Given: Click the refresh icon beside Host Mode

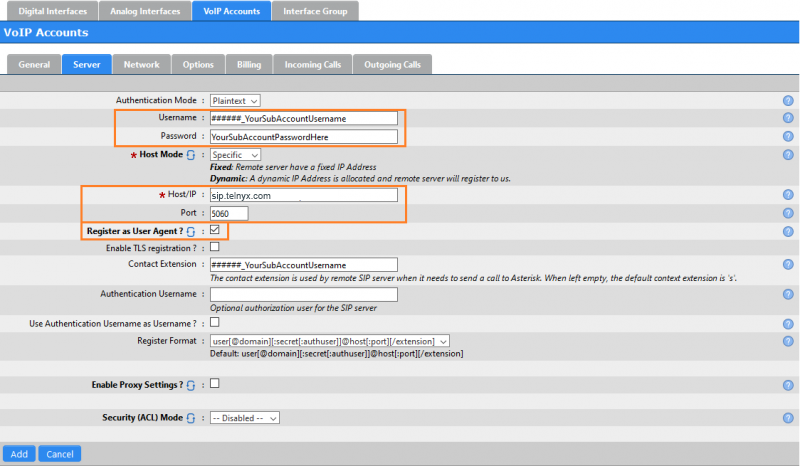Looking at the screenshot, I should pyautogui.click(x=191, y=155).
